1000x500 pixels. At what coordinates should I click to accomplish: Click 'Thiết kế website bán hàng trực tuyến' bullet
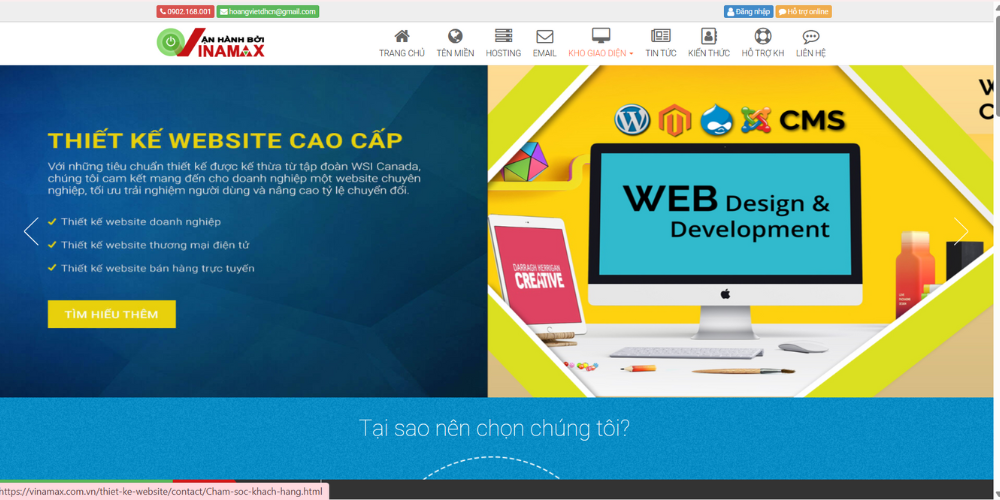(x=158, y=268)
